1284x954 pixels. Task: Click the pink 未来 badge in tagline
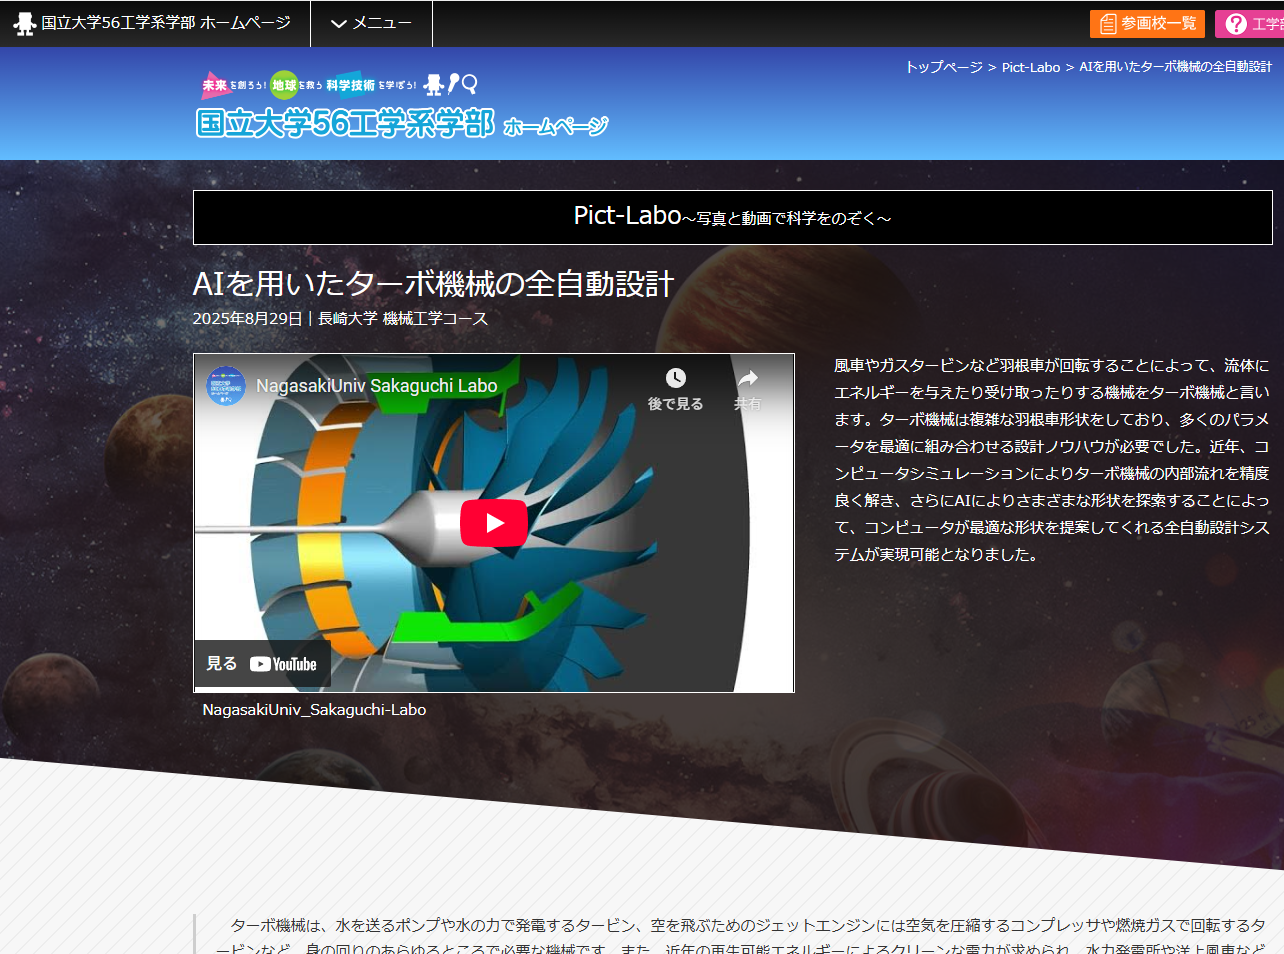click(x=214, y=85)
